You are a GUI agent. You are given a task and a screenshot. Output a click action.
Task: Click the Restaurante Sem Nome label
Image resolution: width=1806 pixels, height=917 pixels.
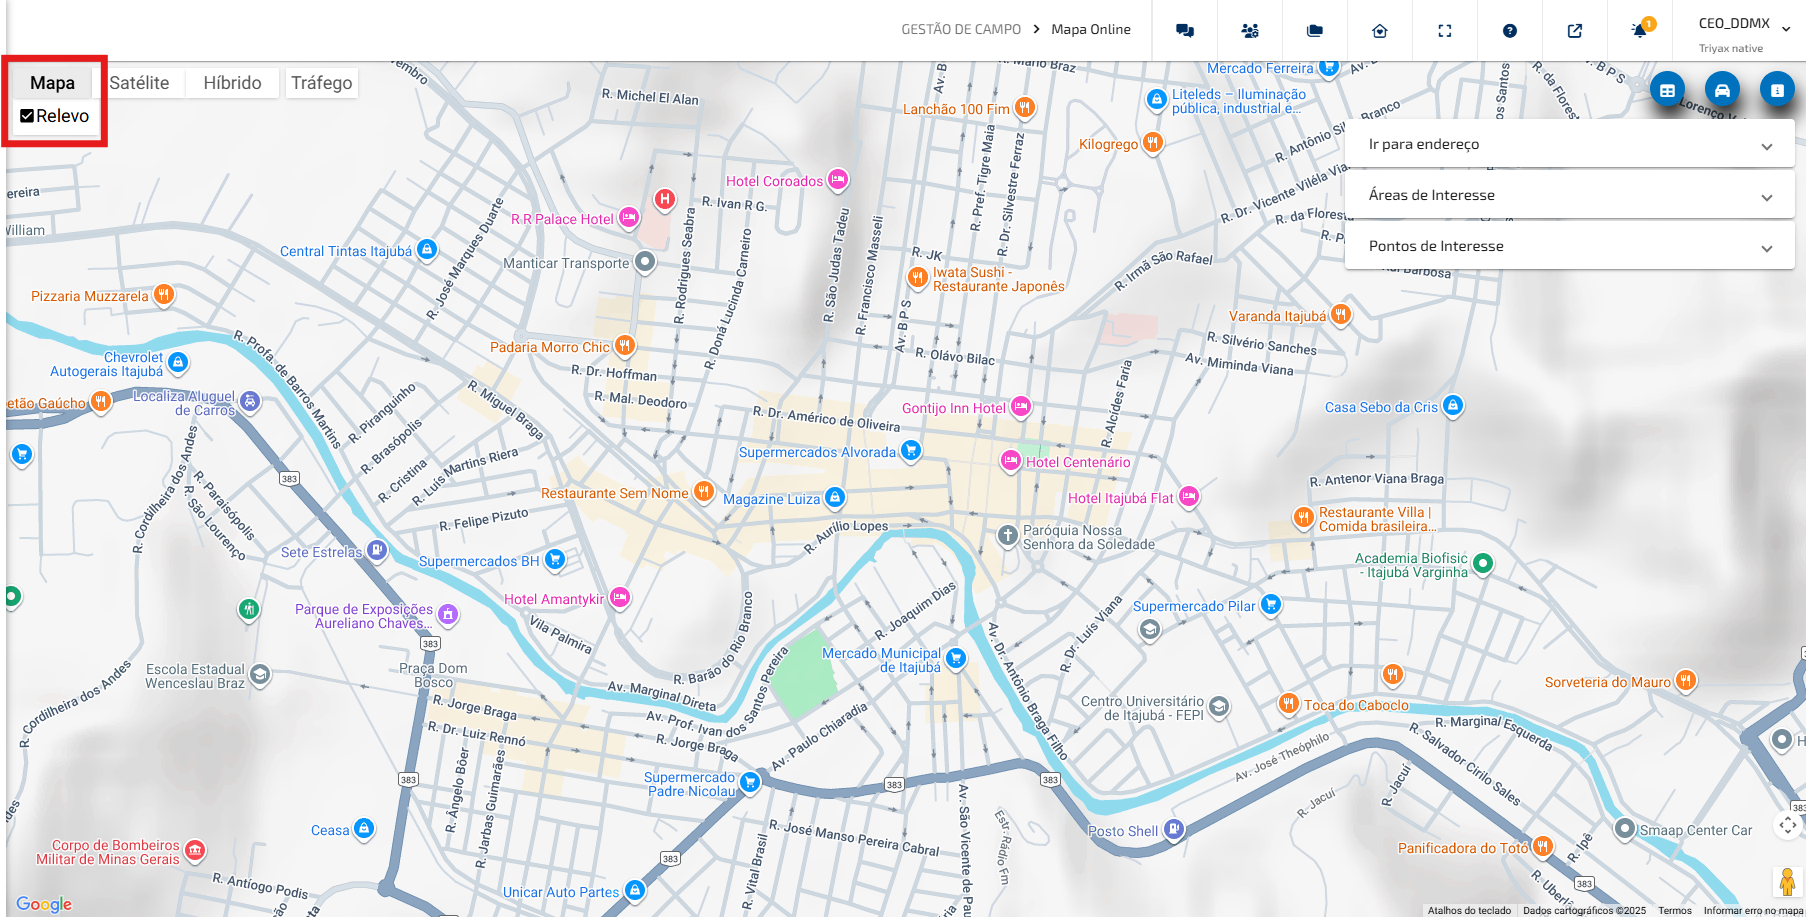614,493
